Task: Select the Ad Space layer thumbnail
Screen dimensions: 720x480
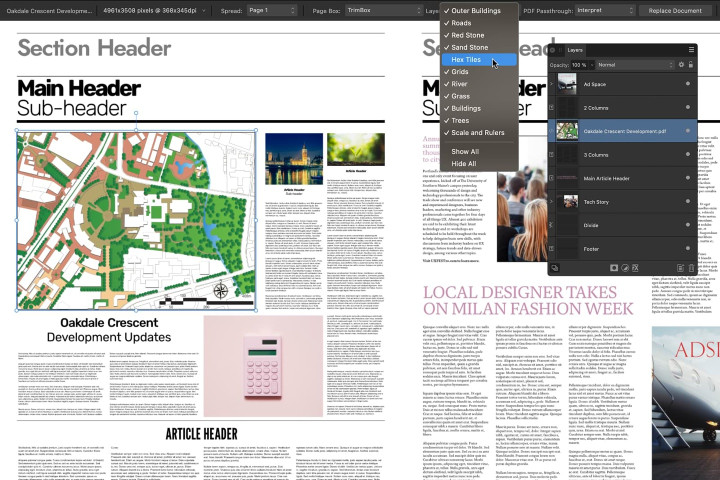Action: pos(567,84)
